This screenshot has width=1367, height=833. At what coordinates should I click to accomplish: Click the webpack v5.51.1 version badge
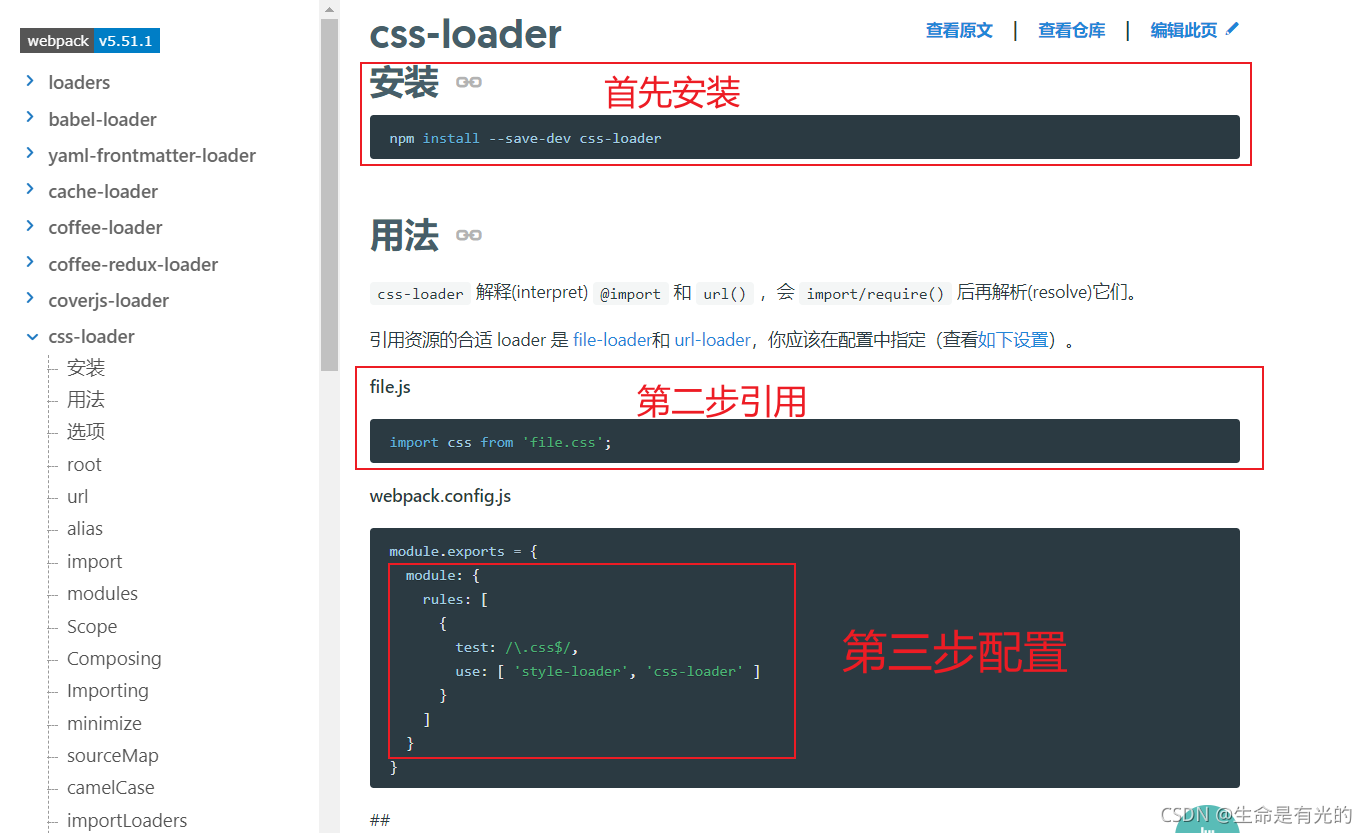point(90,41)
